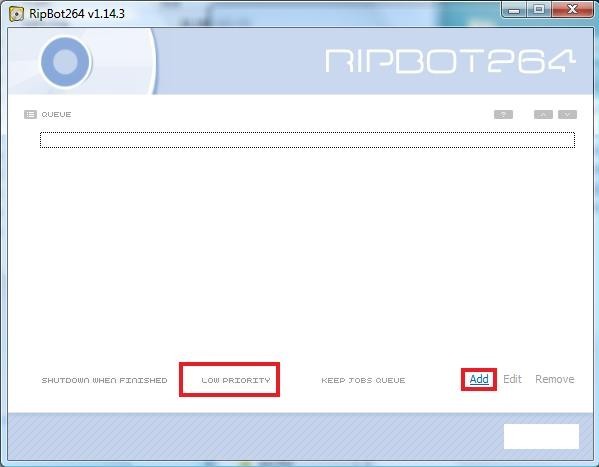599x467 pixels.
Task: Minimize the RipBot264 window
Action: point(514,10)
